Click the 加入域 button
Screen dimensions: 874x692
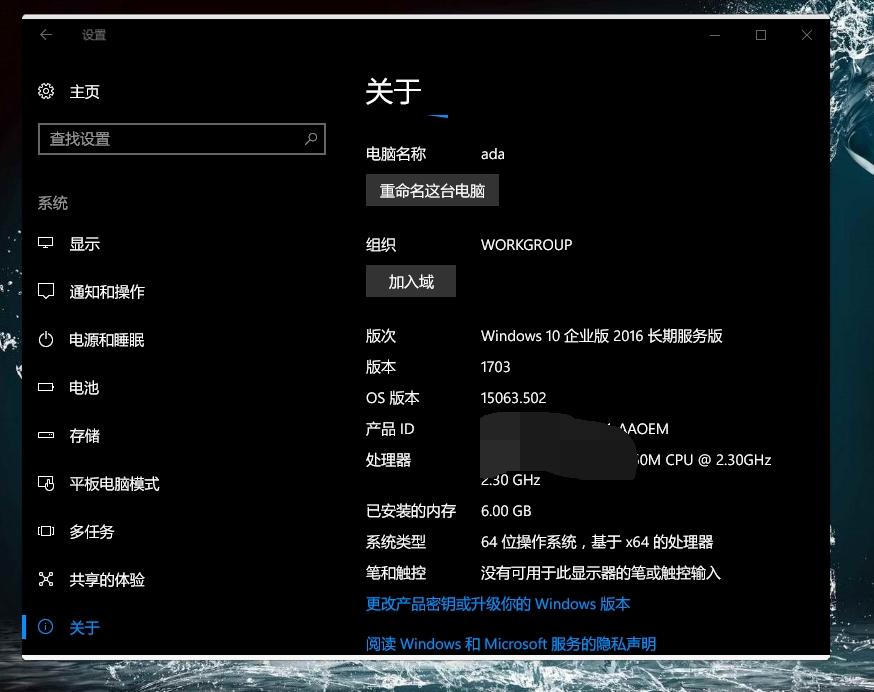[411, 282]
